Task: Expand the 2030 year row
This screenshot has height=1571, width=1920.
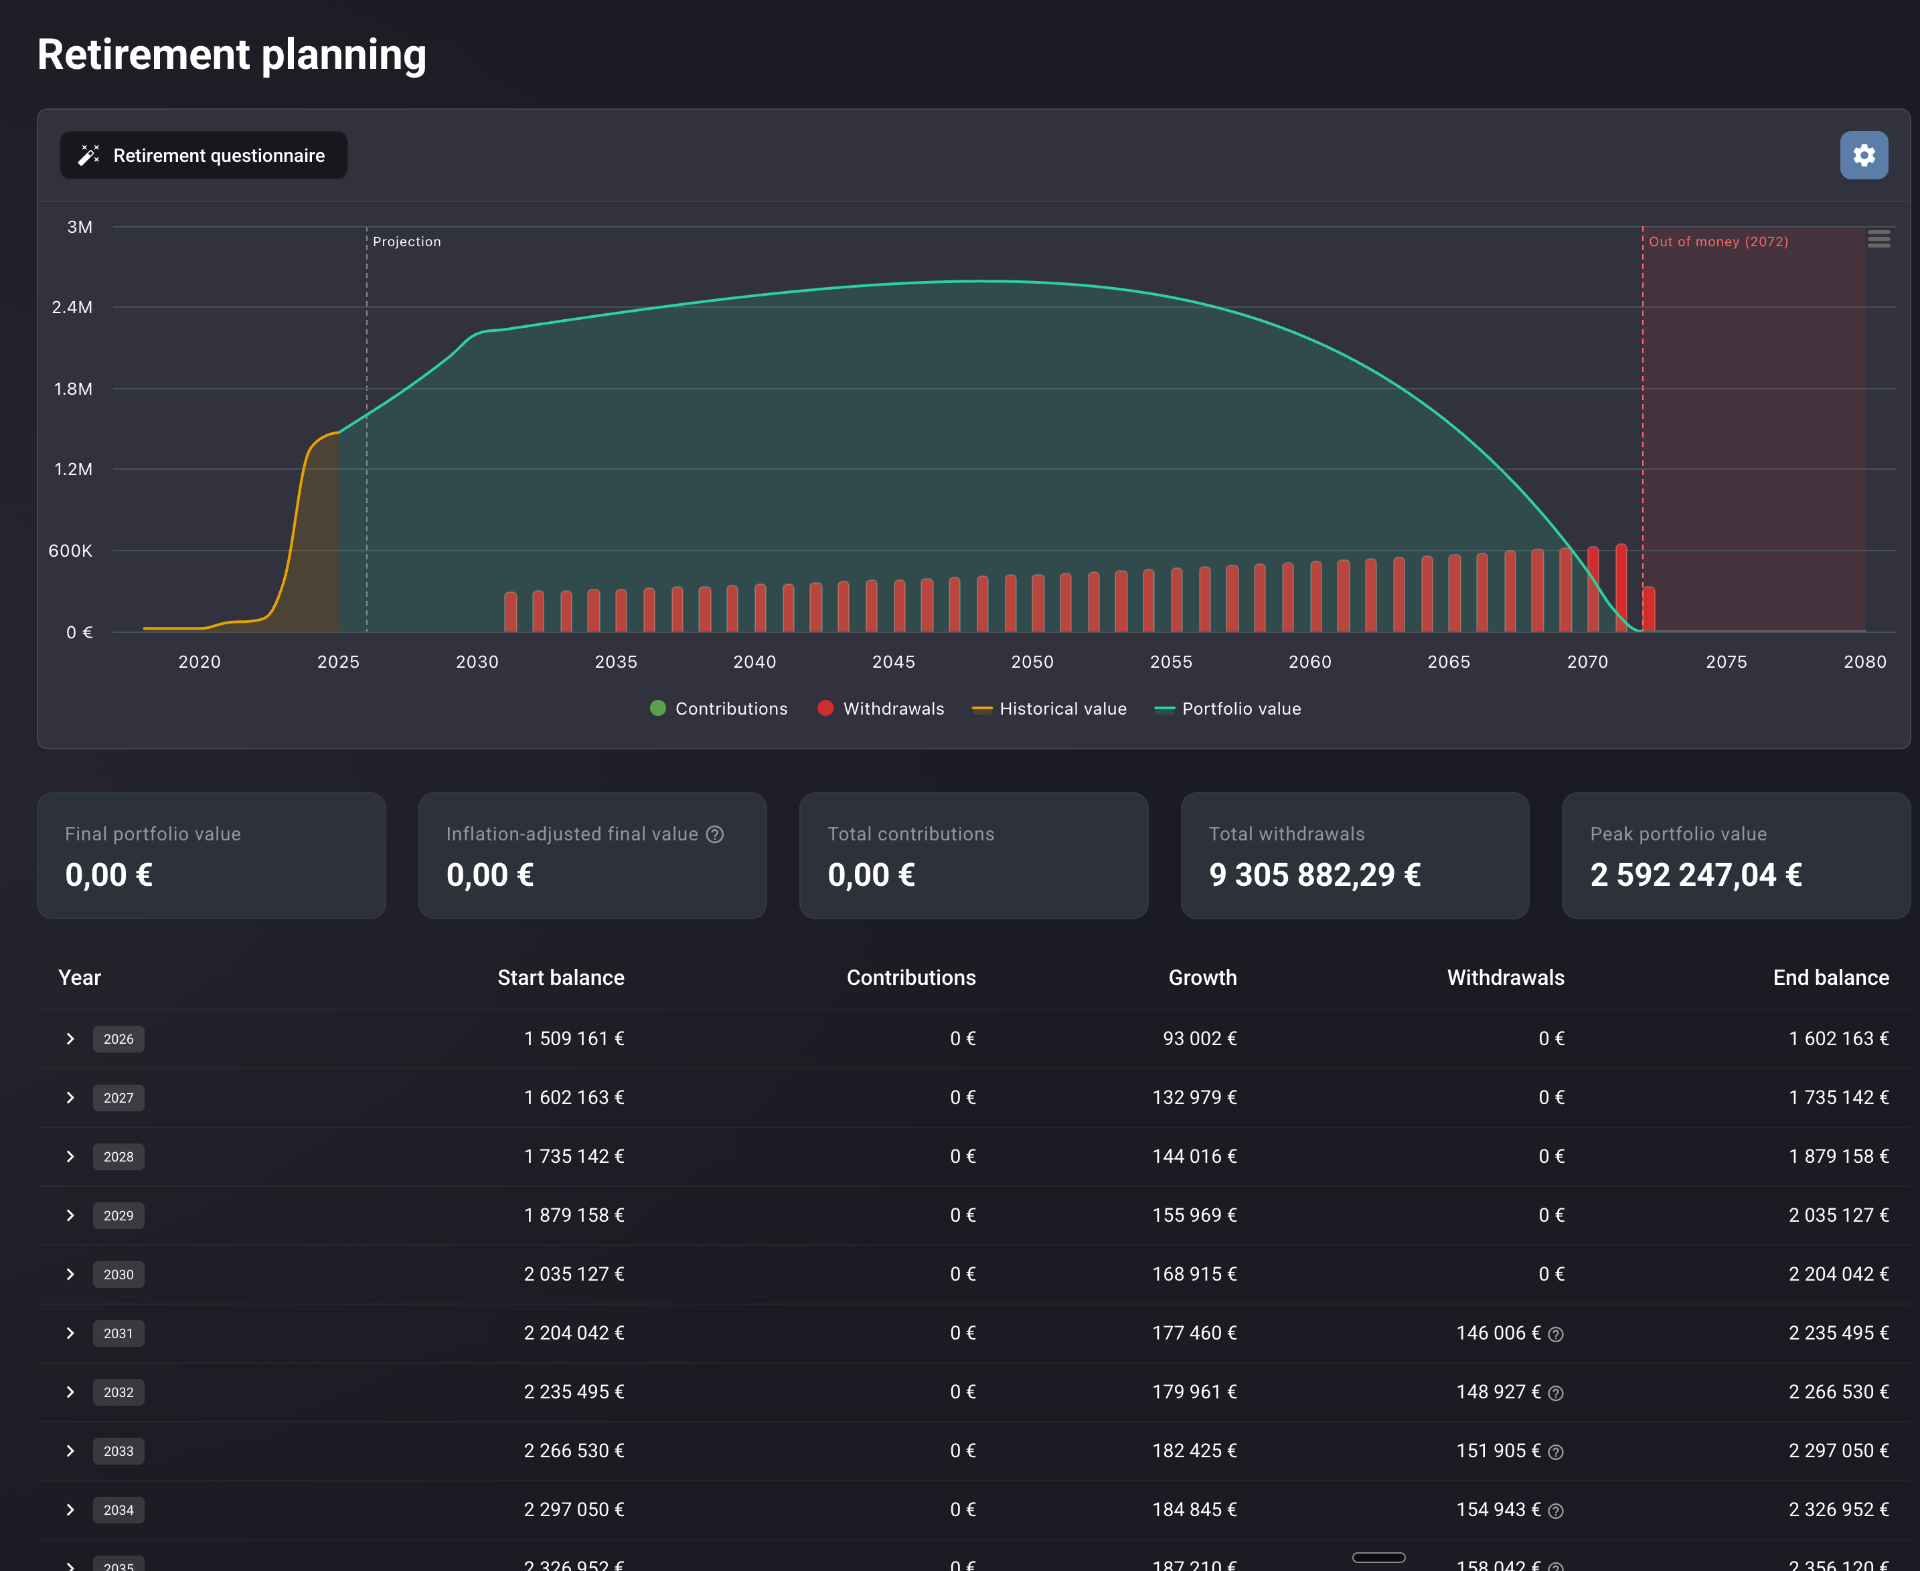Action: click(70, 1275)
